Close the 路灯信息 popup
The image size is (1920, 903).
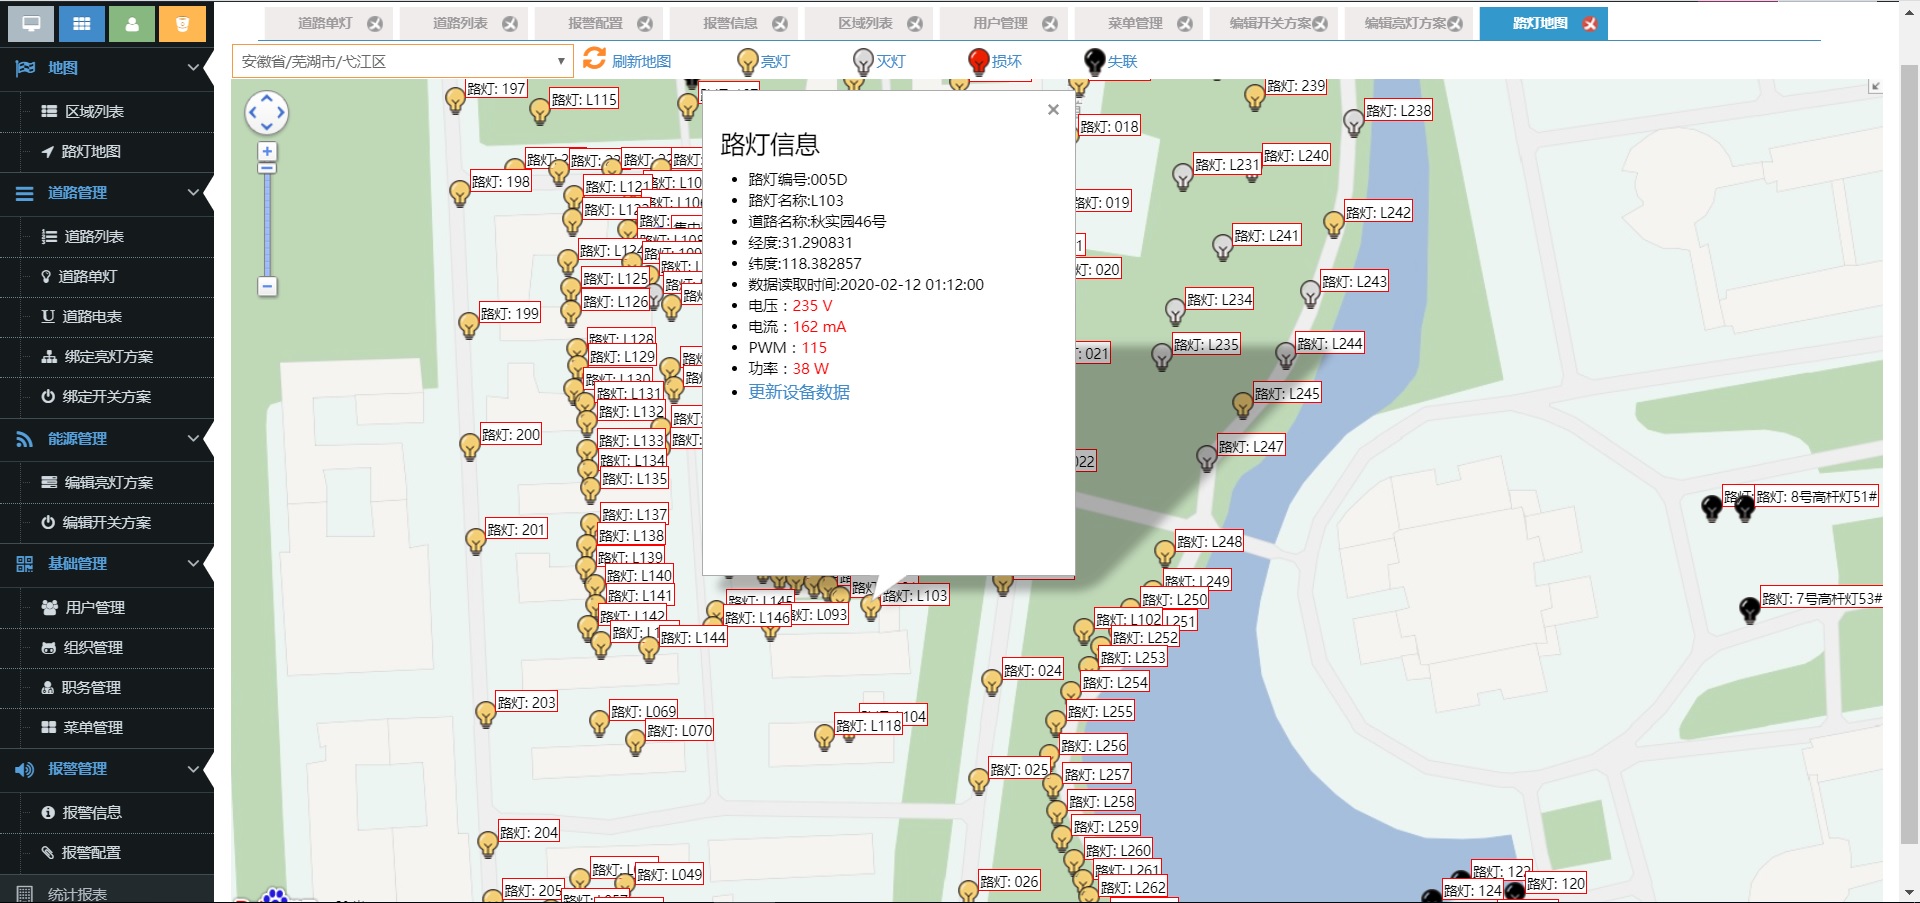click(1053, 110)
